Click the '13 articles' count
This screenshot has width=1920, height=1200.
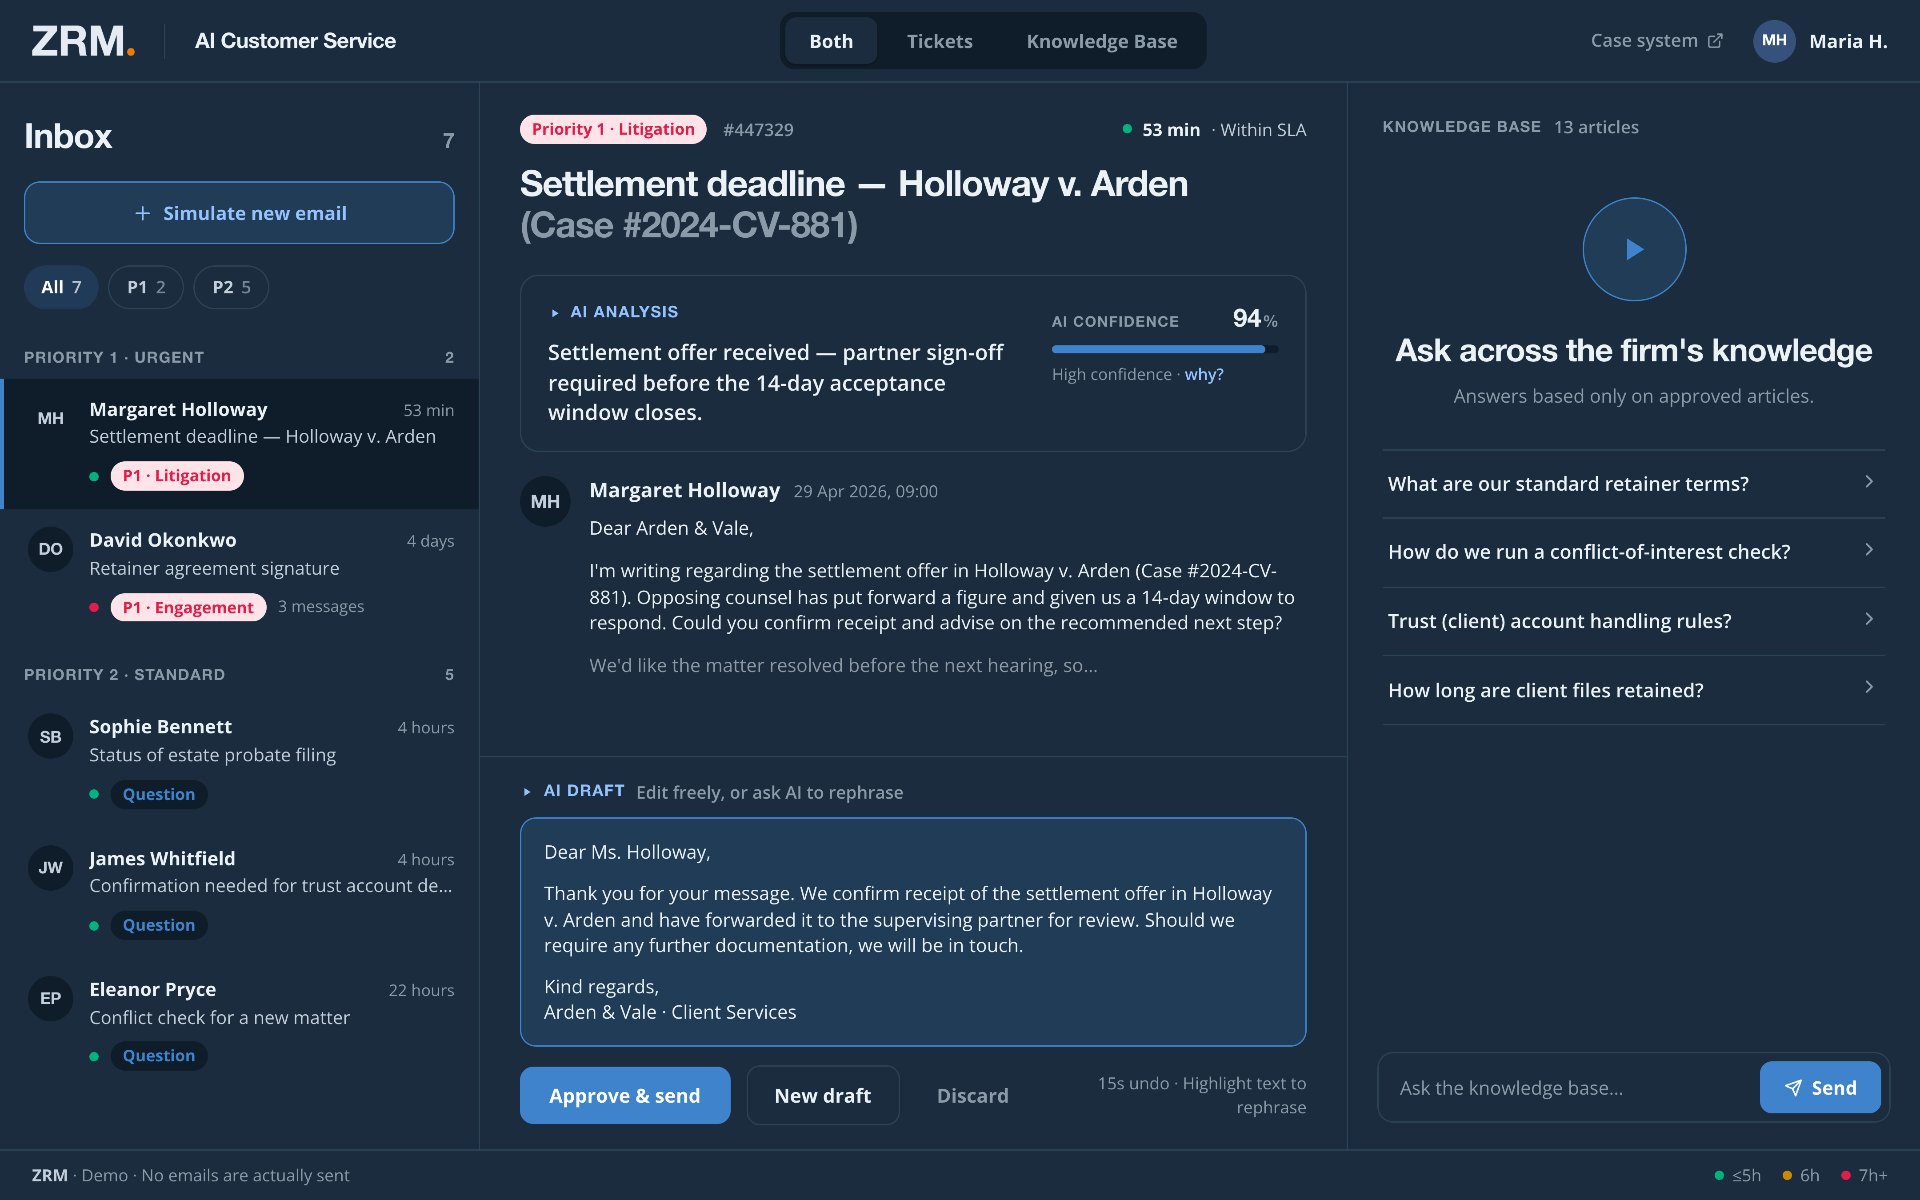point(1596,127)
